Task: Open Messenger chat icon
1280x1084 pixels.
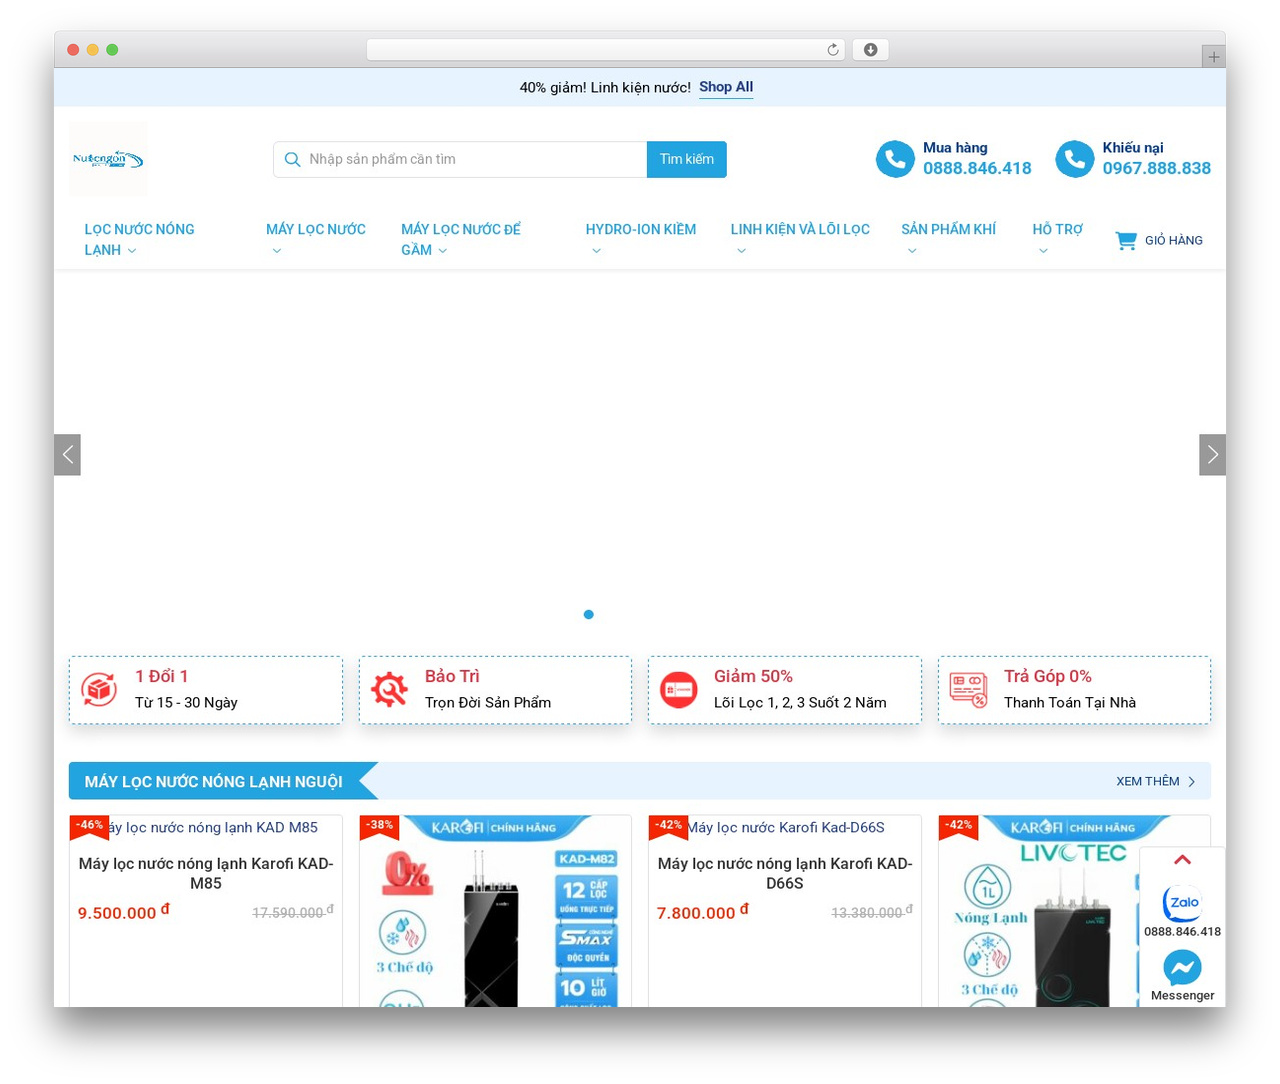Action: [x=1182, y=967]
